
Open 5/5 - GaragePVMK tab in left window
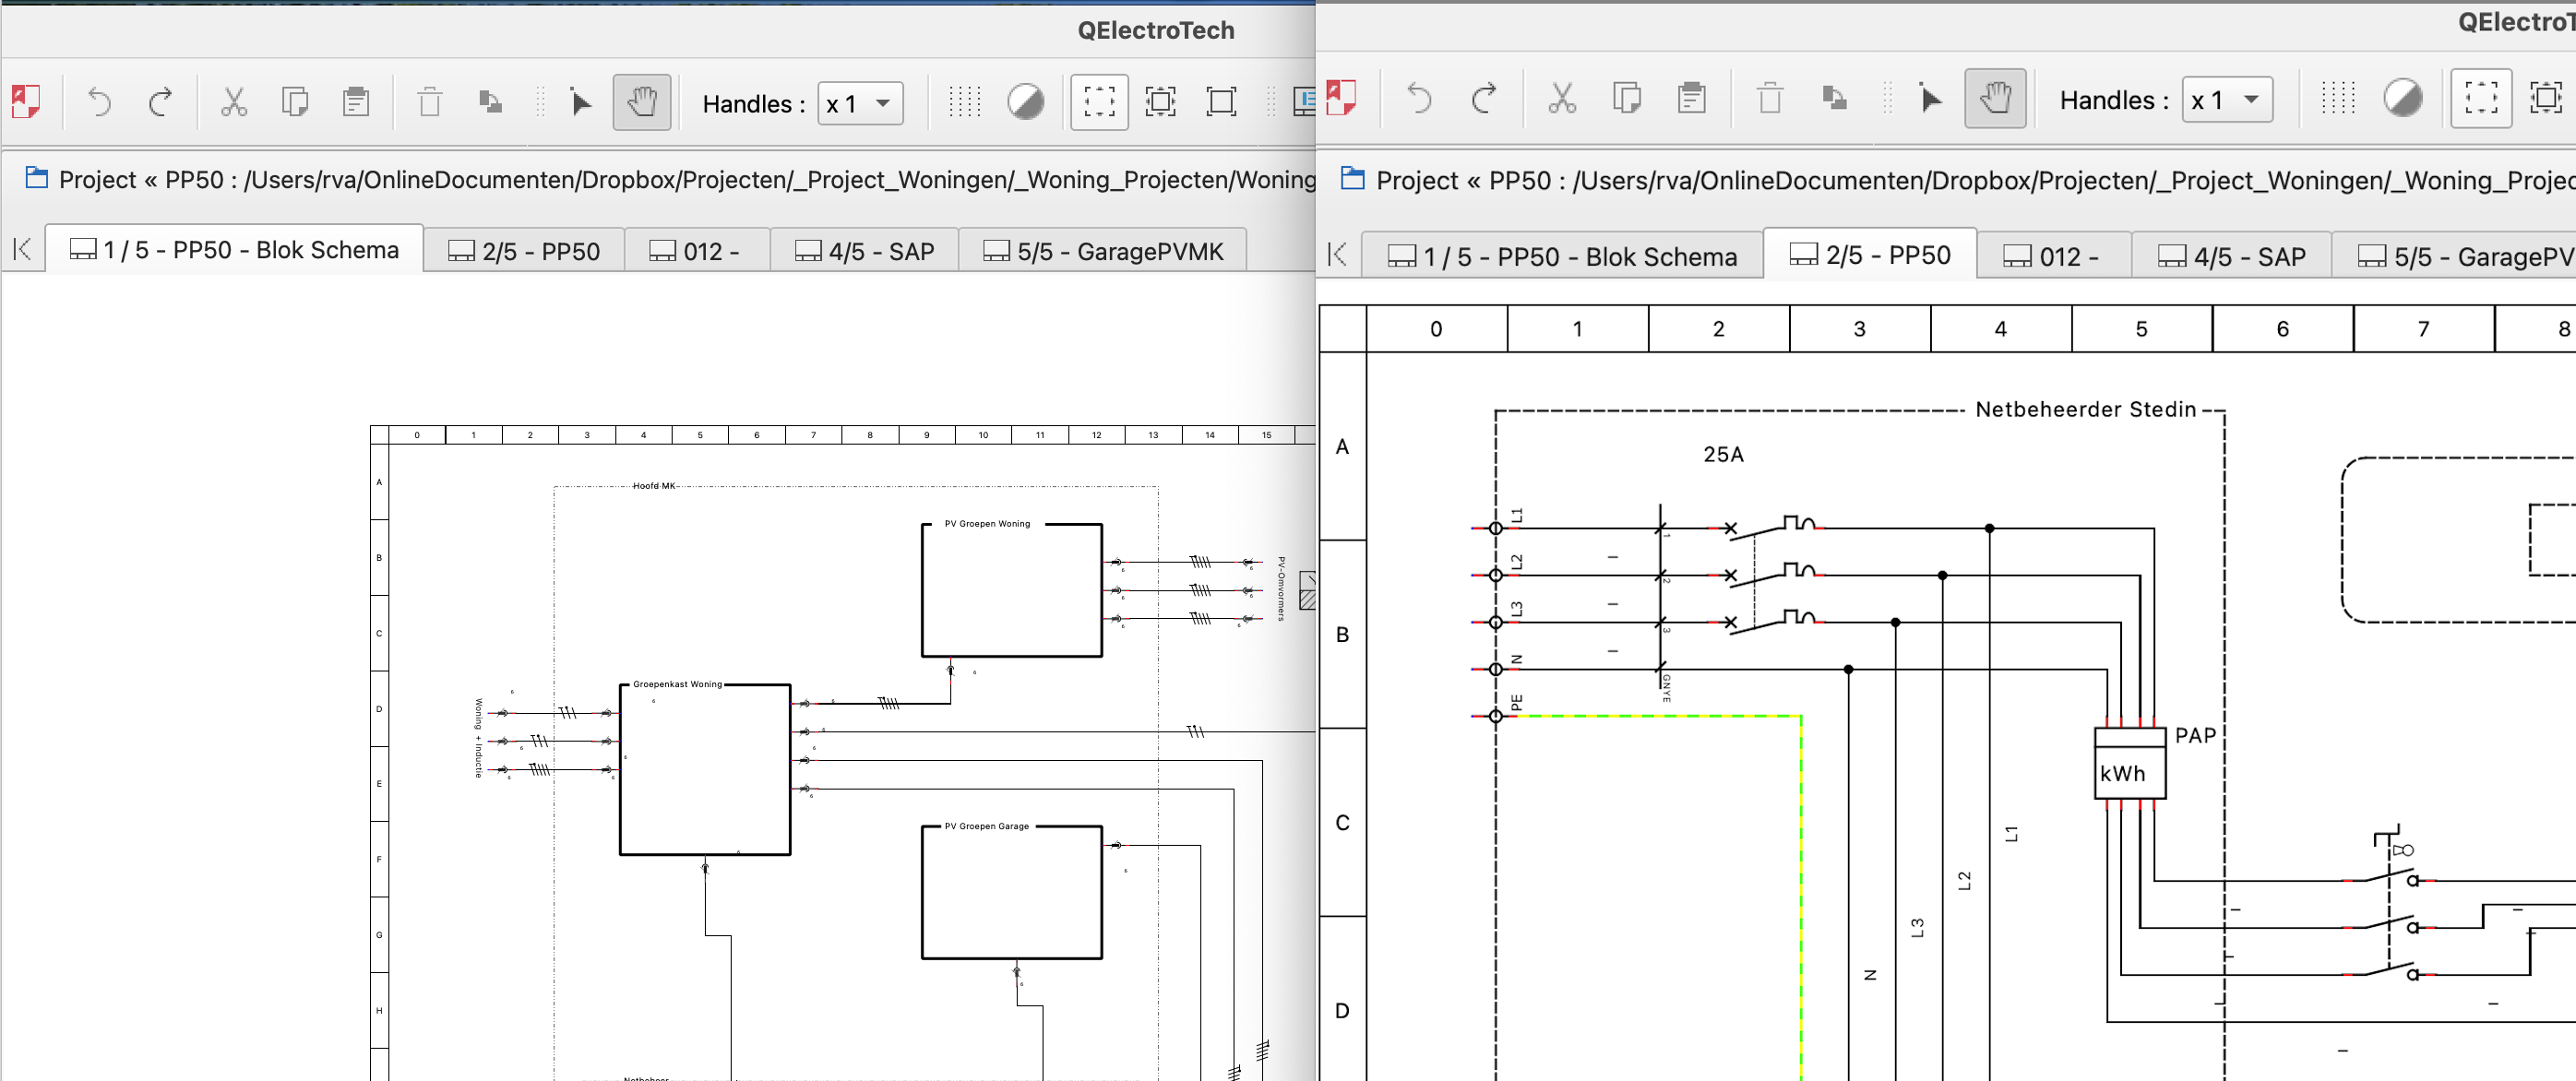[1104, 251]
